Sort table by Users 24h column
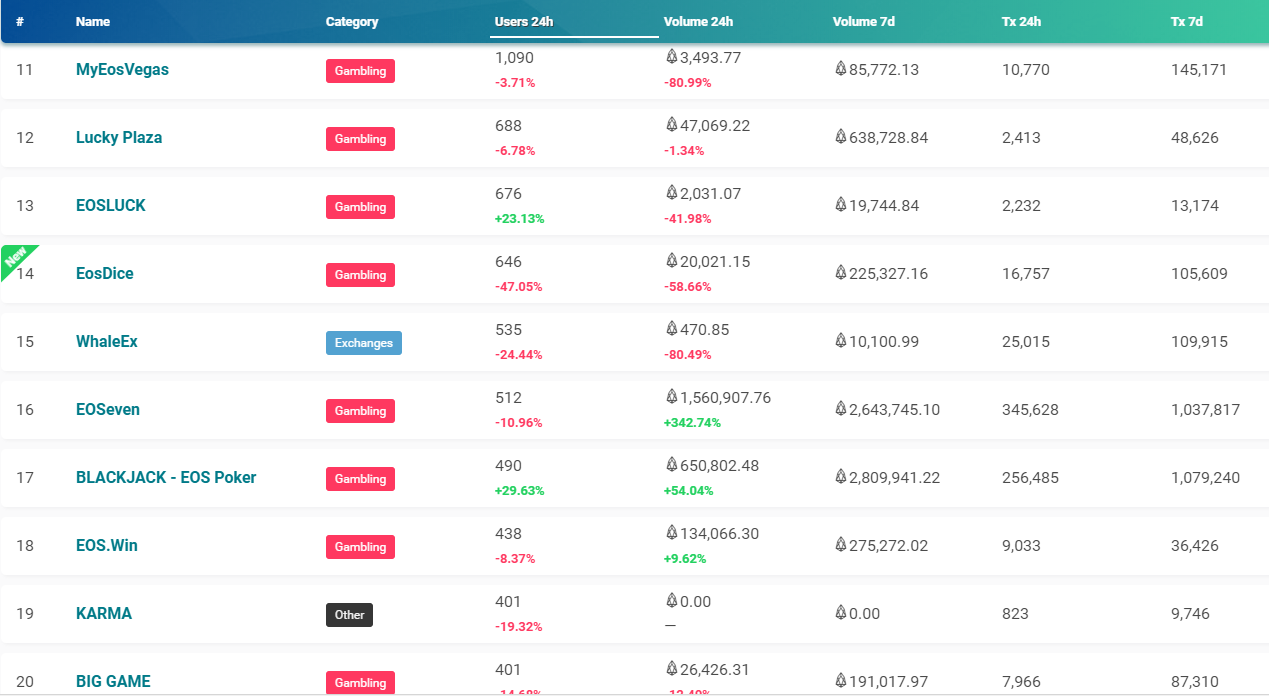 pos(524,21)
